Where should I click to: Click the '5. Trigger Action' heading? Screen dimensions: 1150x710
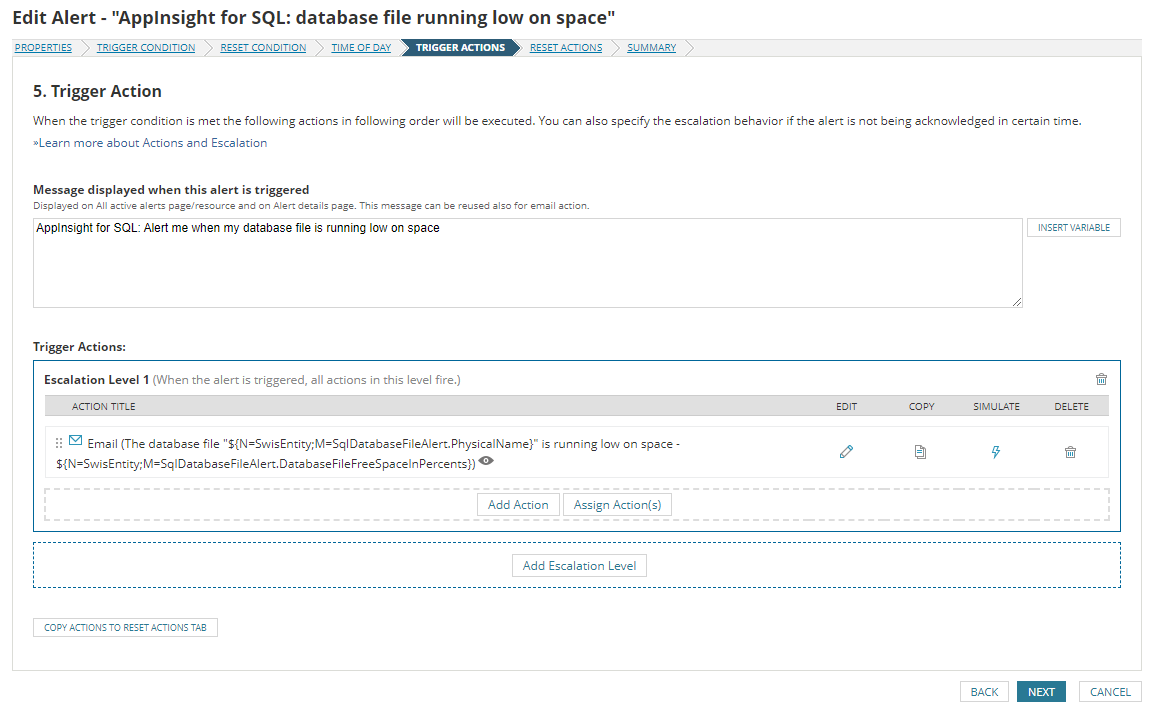coord(97,92)
